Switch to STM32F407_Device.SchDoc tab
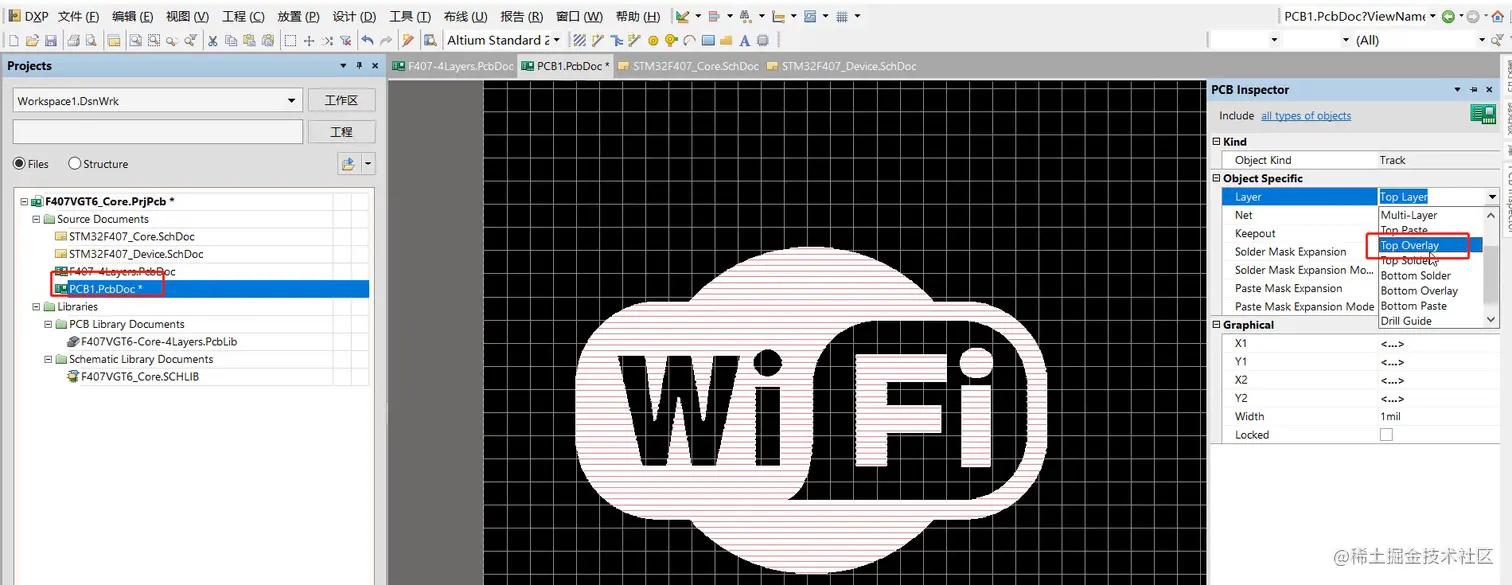Screen dimensions: 1512x585 click(x=841, y=66)
